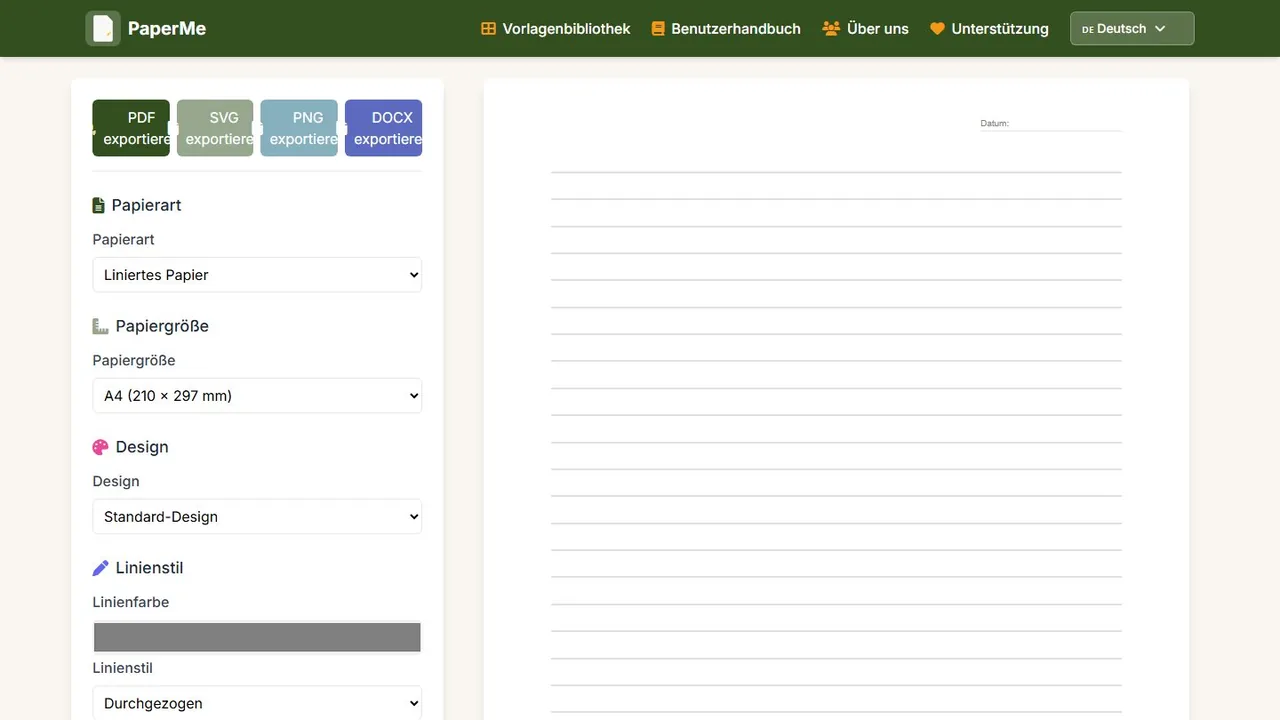Open the Design dropdown showing Standard-Design
Viewport: 1280px width, 720px height.
257,517
